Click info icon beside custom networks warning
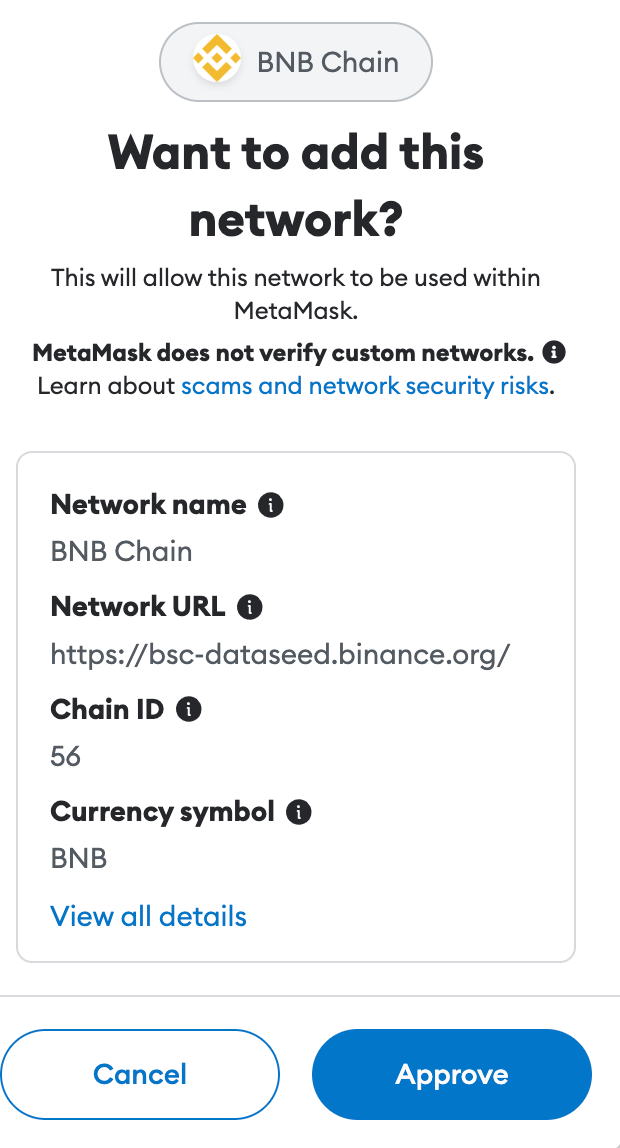 click(554, 352)
